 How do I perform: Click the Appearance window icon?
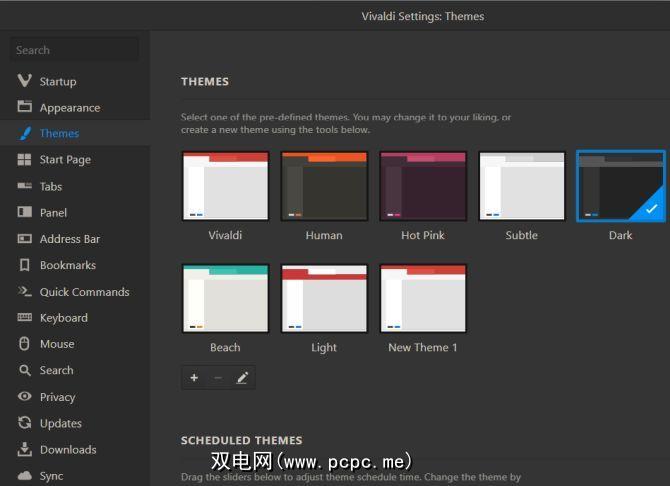click(x=24, y=106)
